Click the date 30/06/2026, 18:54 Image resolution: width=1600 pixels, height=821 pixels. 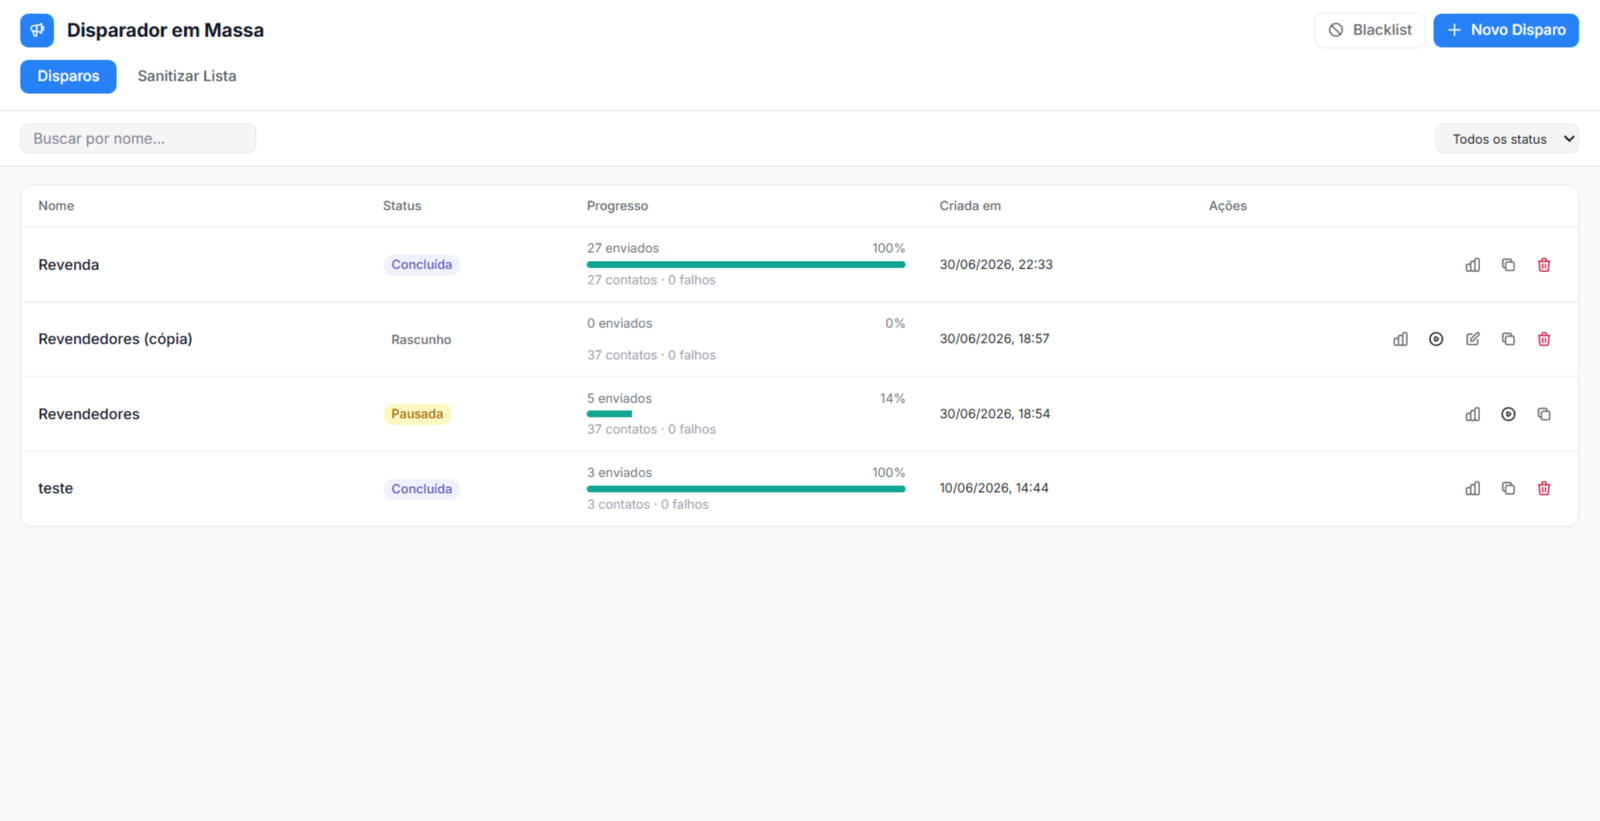tap(995, 414)
